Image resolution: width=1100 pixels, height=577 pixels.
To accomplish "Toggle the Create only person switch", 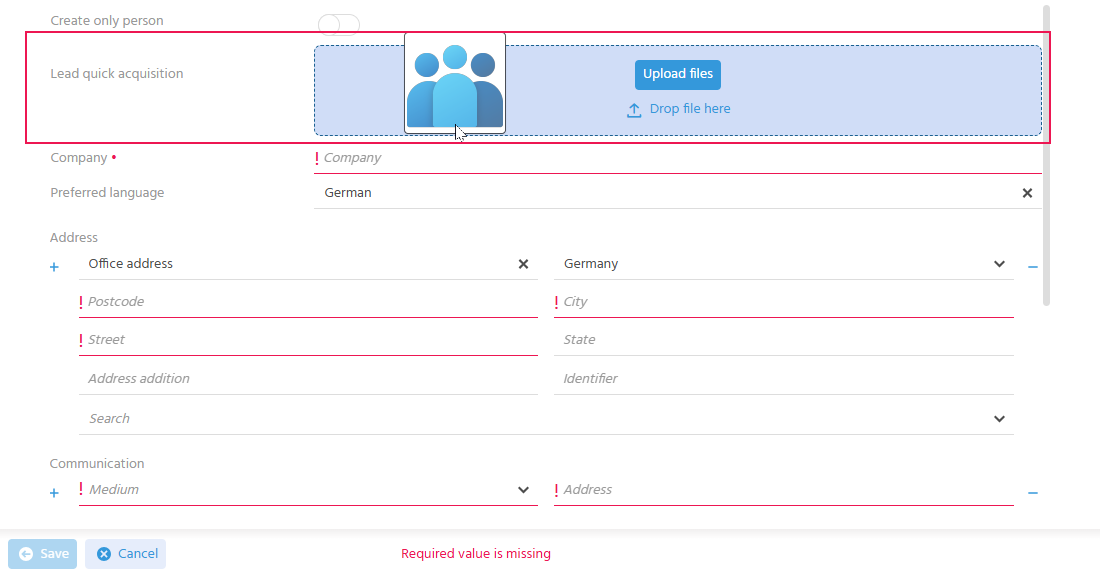I will [x=339, y=24].
